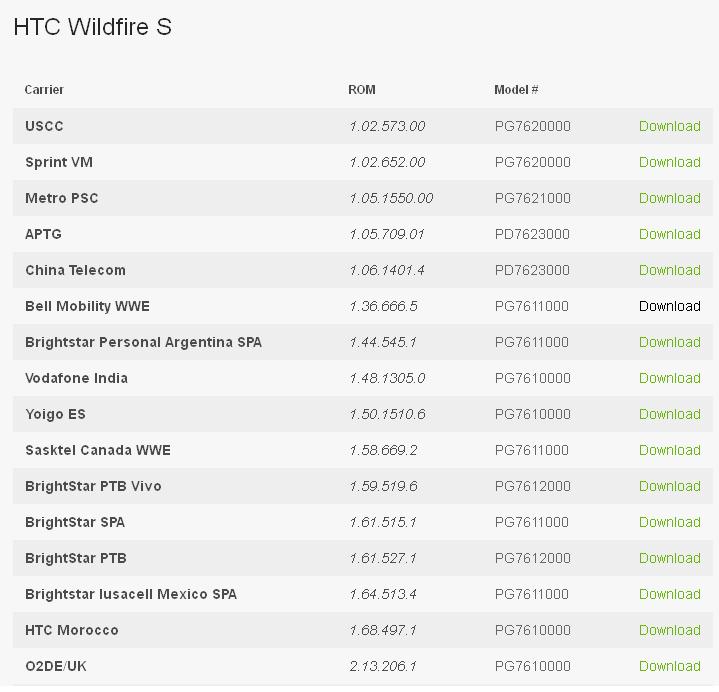Download the USCC ROM

pos(669,126)
